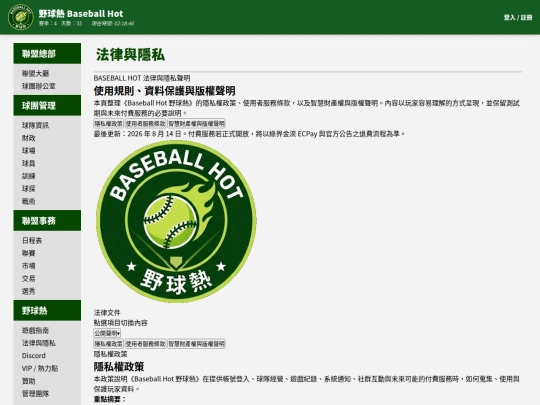The width and height of the screenshot is (540, 405).
Task: Open 球探 in the sidebar
Action: [29, 188]
